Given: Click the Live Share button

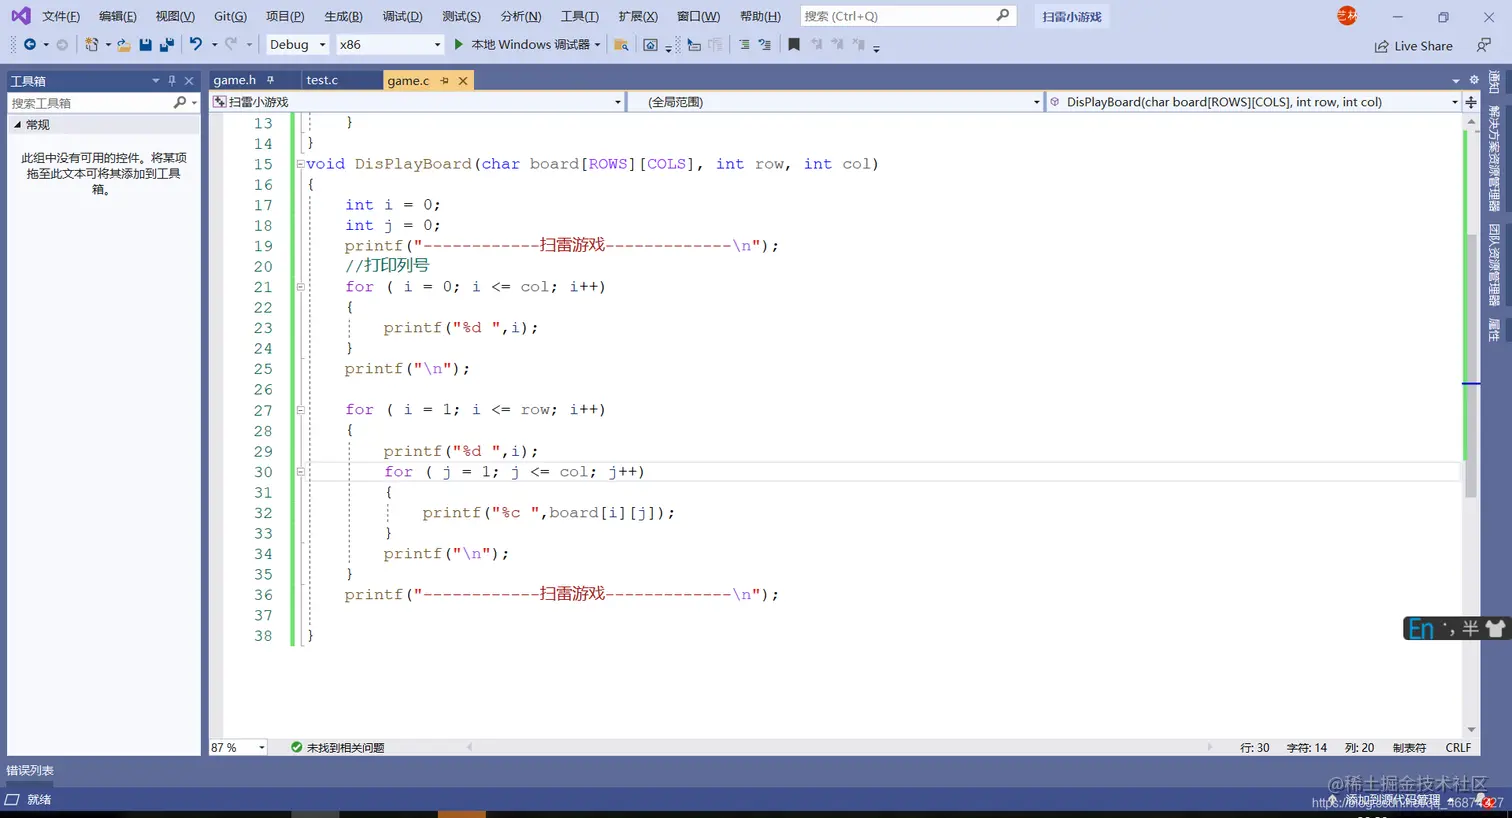Looking at the screenshot, I should point(1413,46).
